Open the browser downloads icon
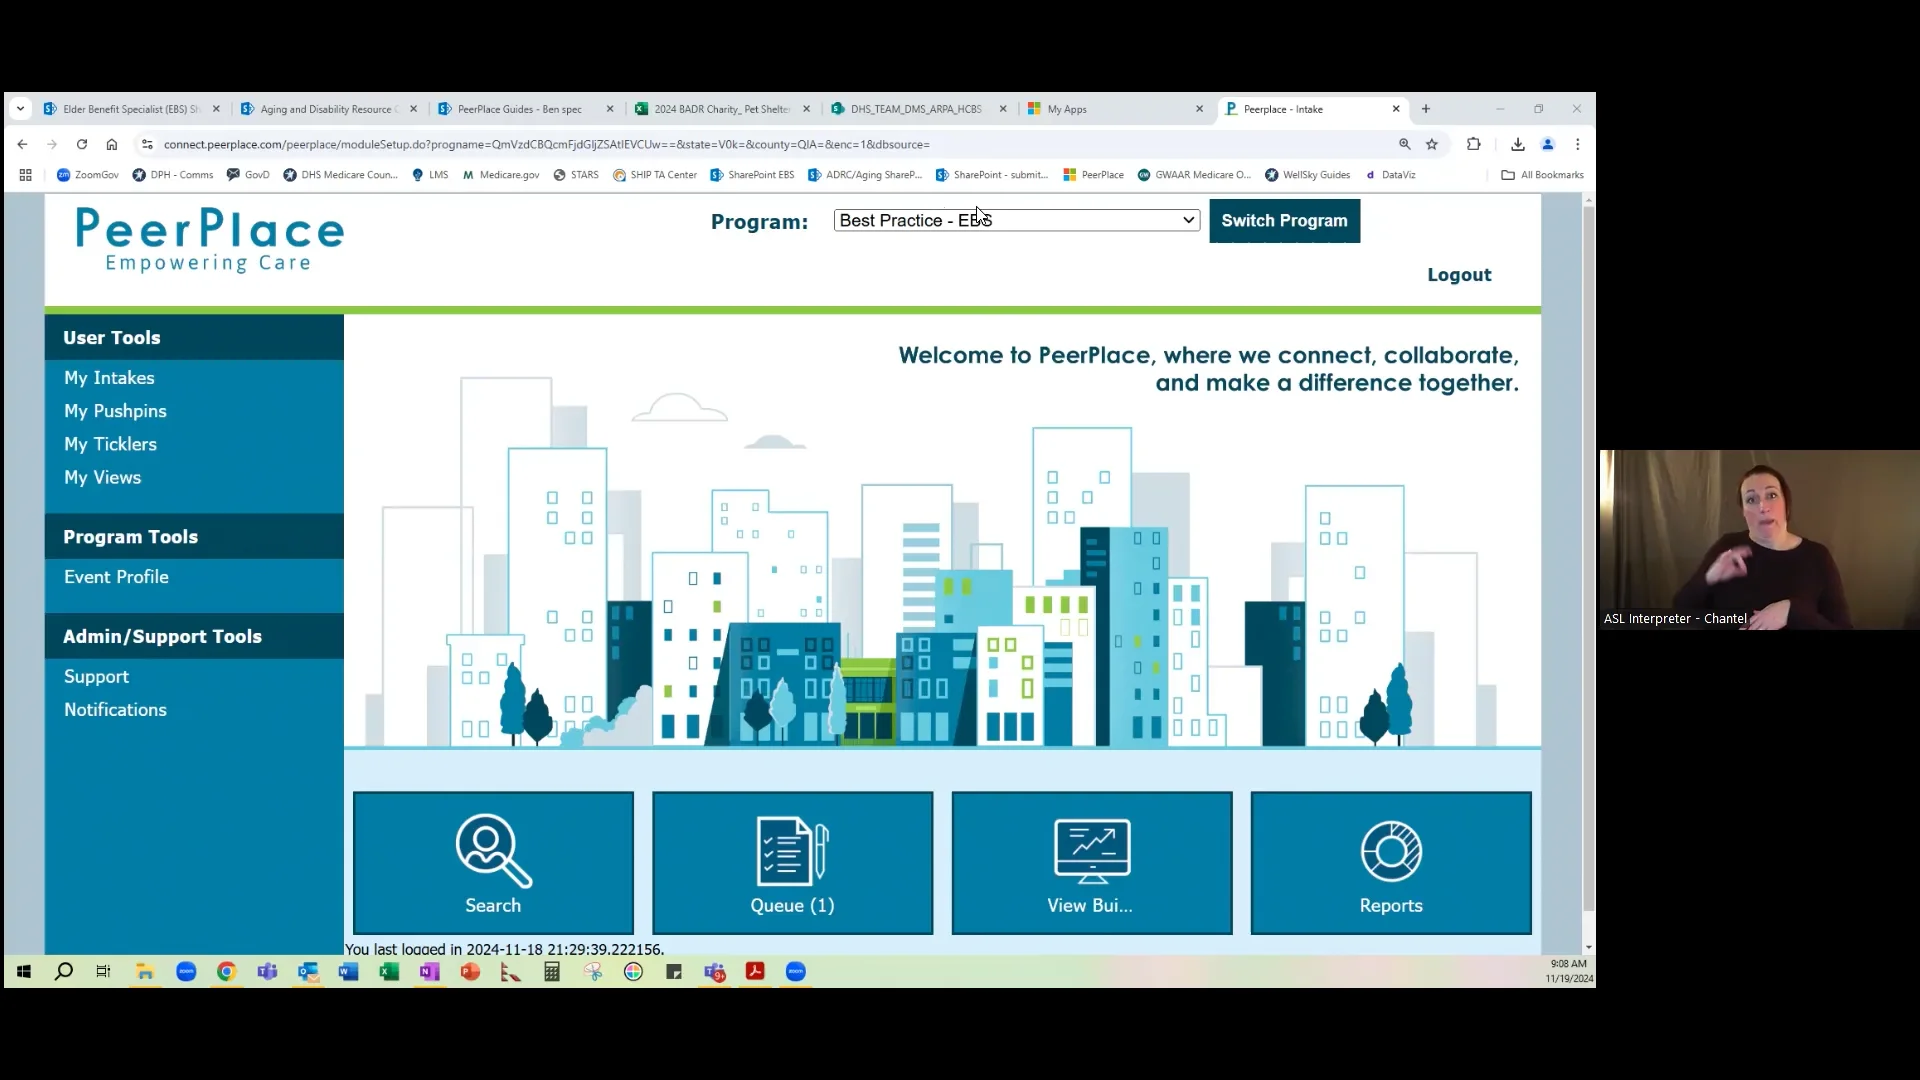 (x=1517, y=144)
